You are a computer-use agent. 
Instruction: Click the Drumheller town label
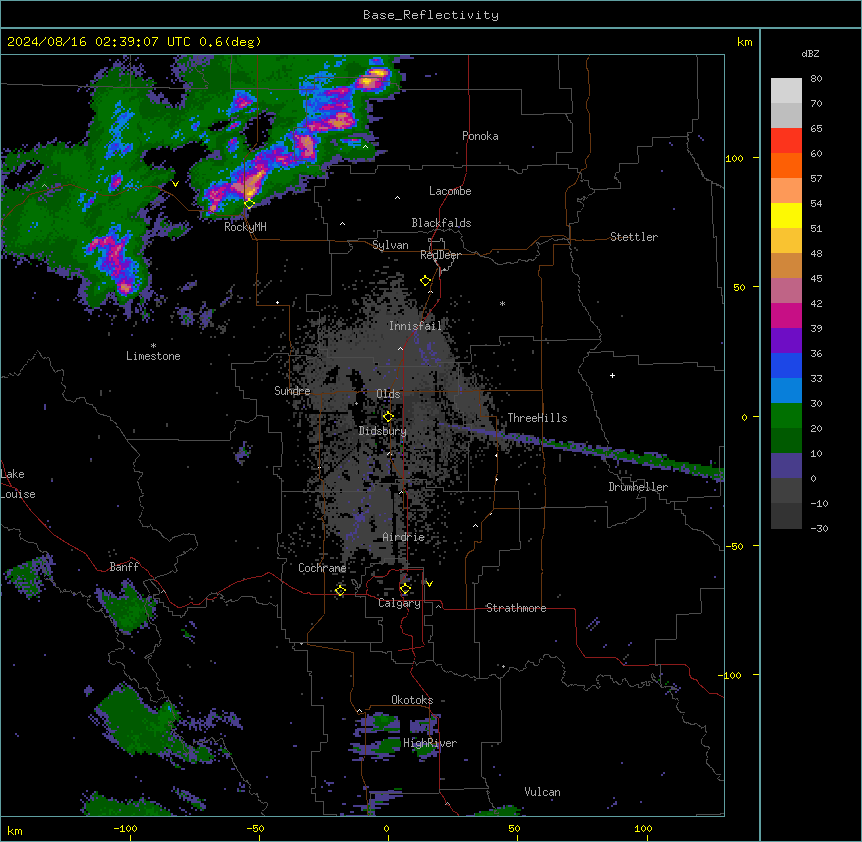click(638, 487)
